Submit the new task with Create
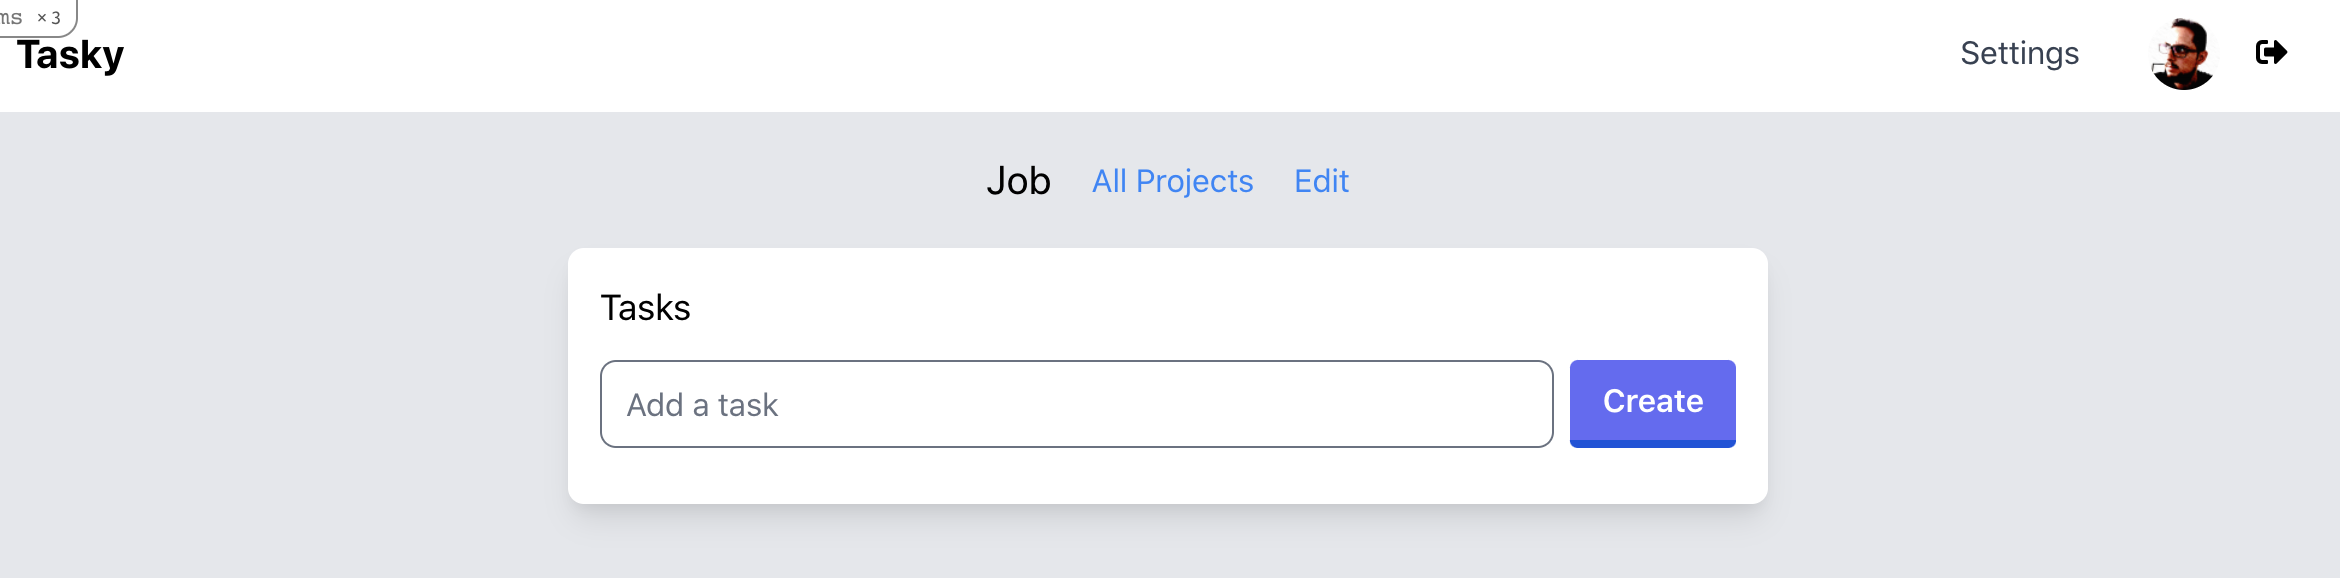2340x578 pixels. pos(1652,402)
